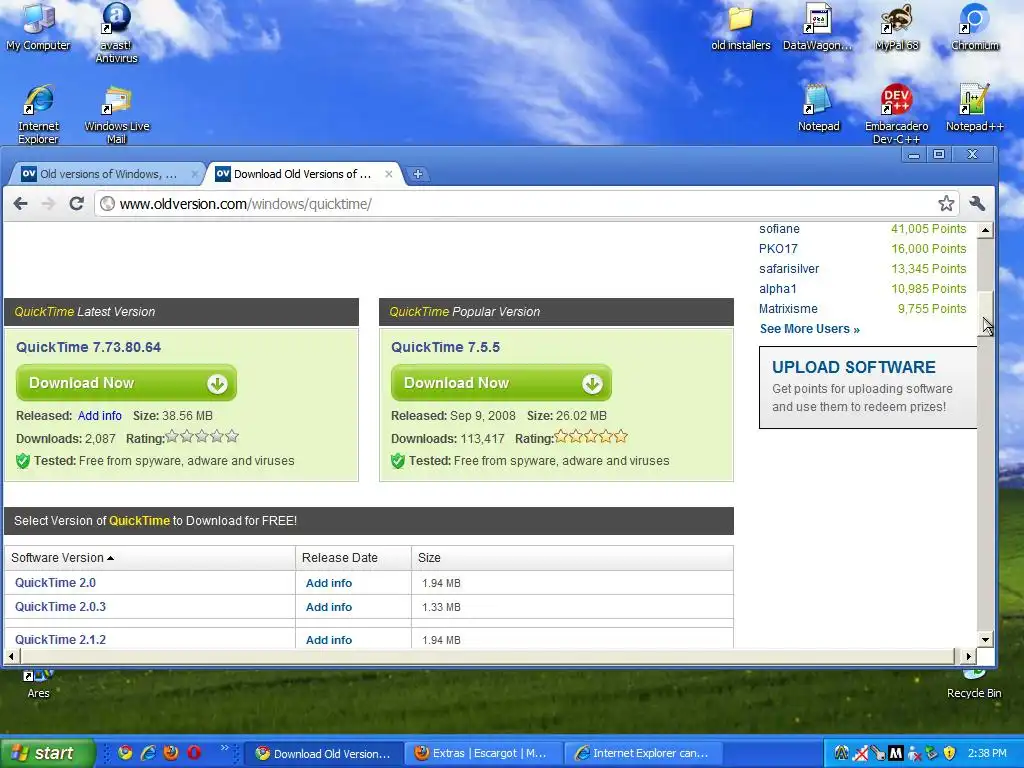This screenshot has width=1024, height=768.
Task: Launch avast! Antivirus desktop shortcut
Action: coord(116,33)
